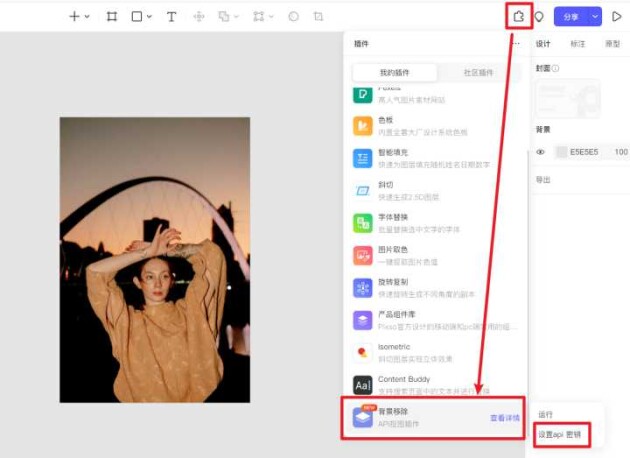Image resolution: width=630 pixels, height=458 pixels.
Task: Open the red 图片取色 plugin icon
Action: tap(363, 256)
